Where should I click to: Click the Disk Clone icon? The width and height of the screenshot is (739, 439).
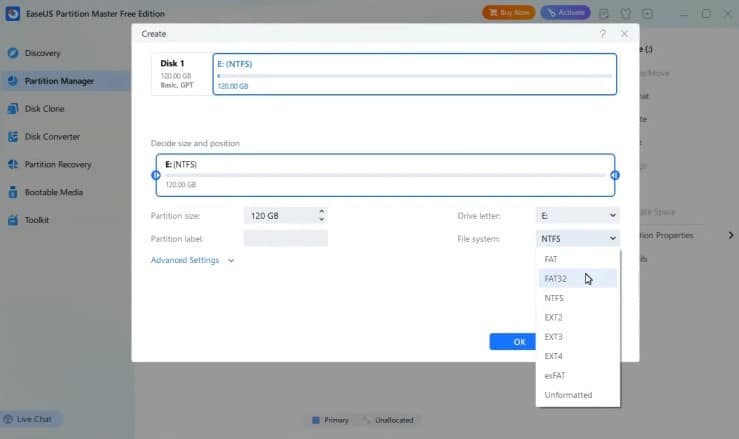(x=13, y=108)
